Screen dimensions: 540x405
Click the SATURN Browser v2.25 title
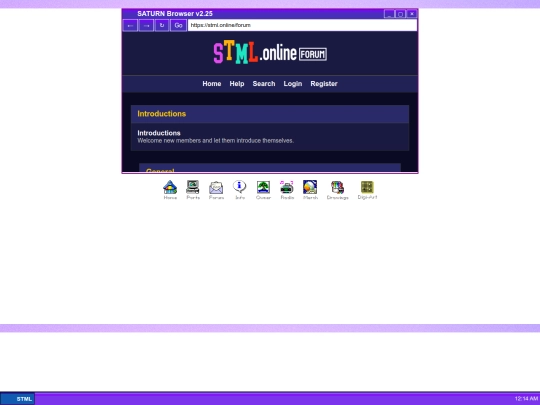click(x=175, y=14)
